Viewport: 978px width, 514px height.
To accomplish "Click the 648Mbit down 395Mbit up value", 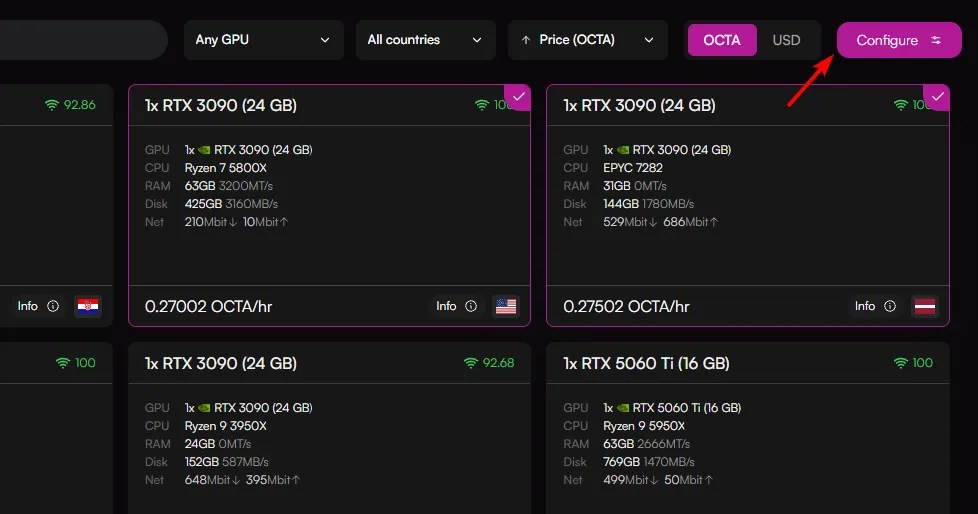I will tap(242, 480).
